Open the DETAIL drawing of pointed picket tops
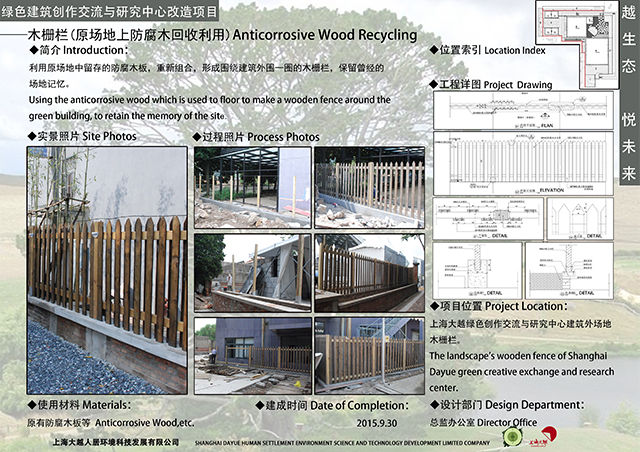This screenshot has width=640, height=452. (x=580, y=219)
